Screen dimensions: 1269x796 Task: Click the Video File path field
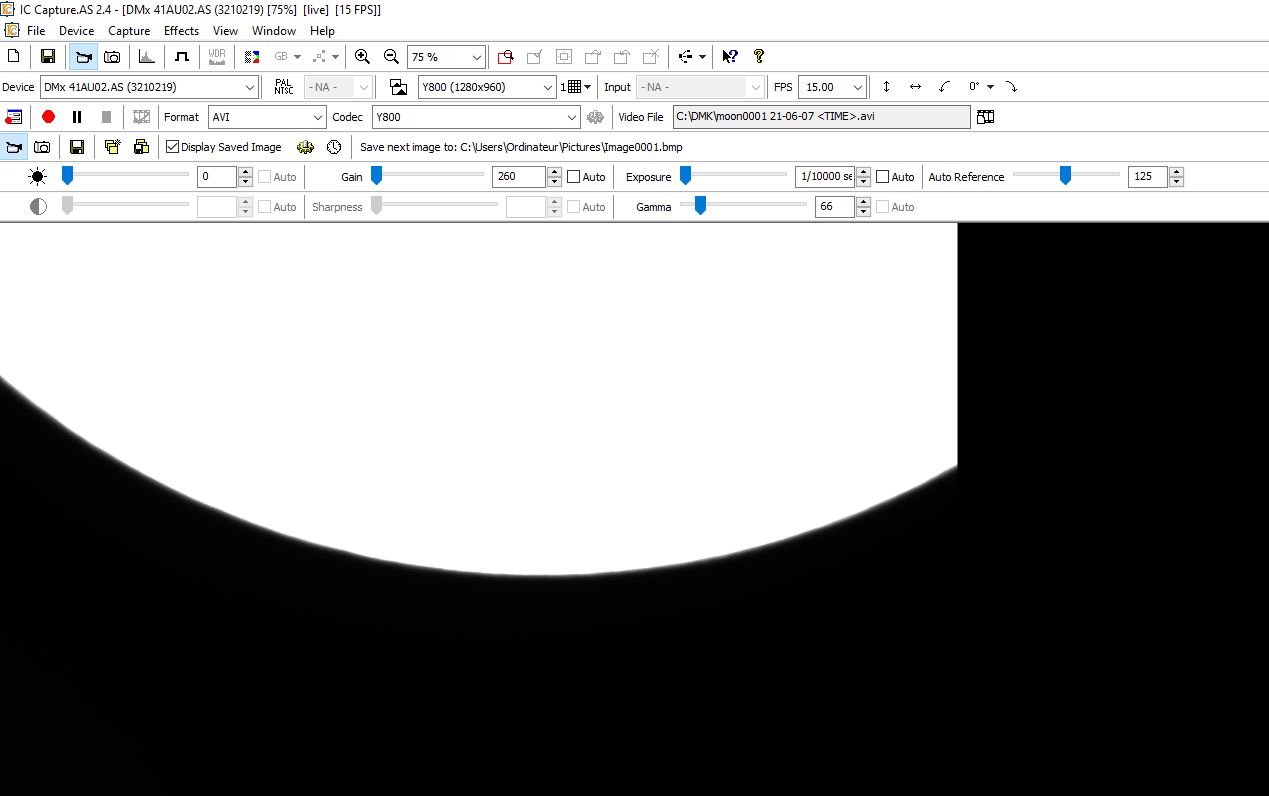821,117
